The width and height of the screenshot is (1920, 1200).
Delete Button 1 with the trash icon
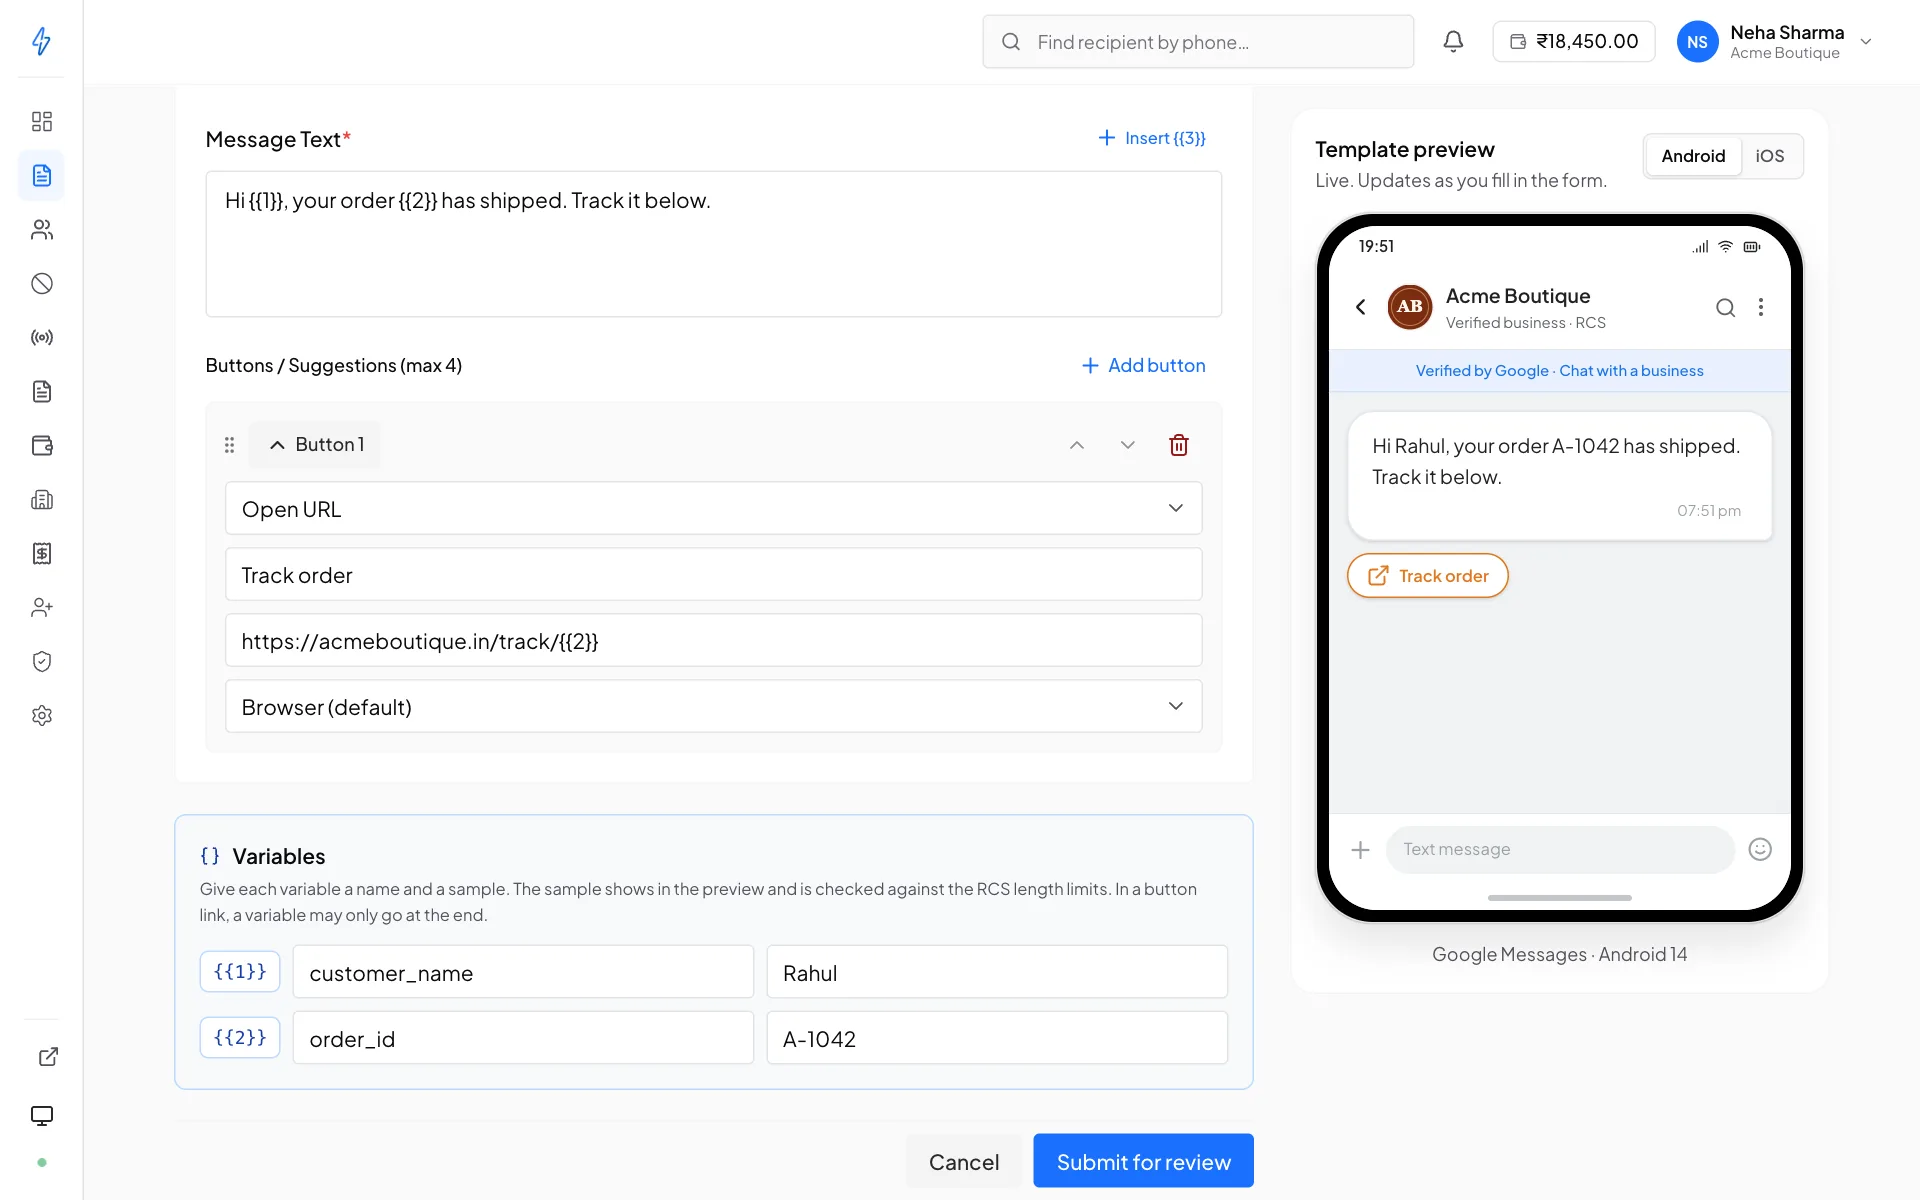(1179, 445)
